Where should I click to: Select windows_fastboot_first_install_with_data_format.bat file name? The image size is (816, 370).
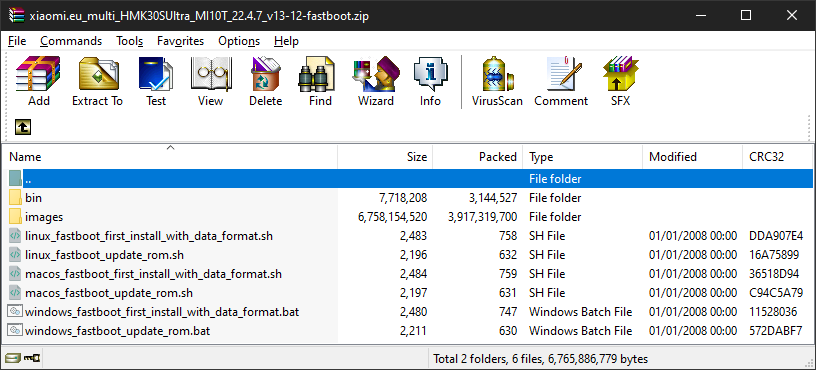click(162, 312)
